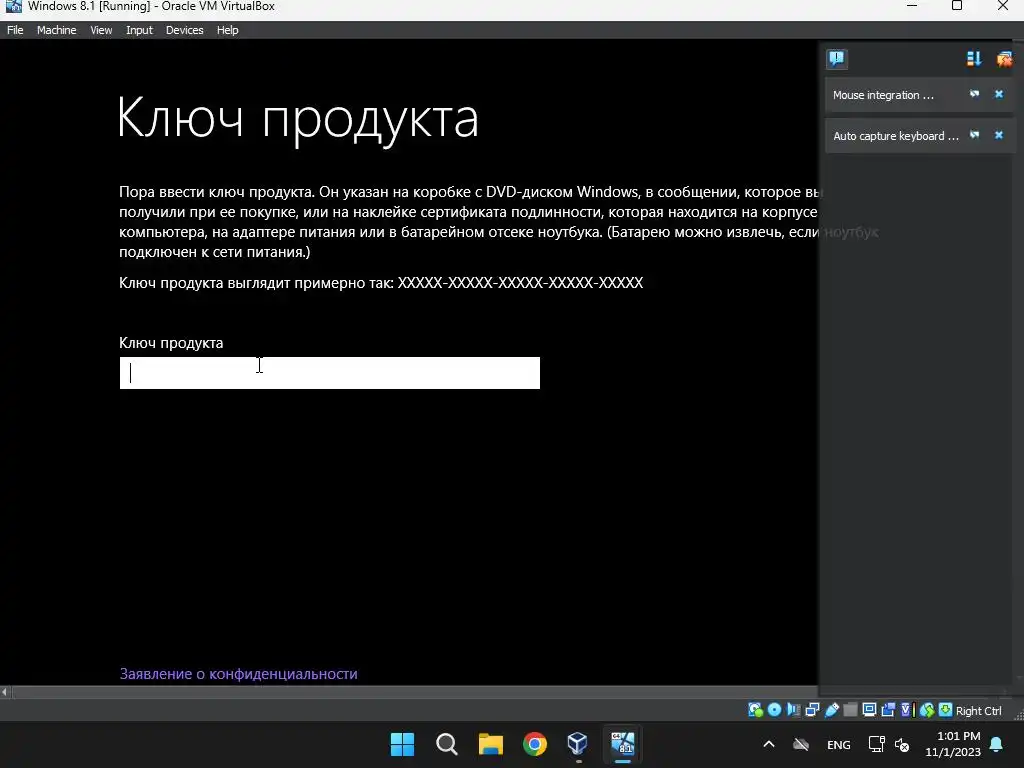Viewport: 1024px width, 768px height.
Task: Open the View menu
Action: click(x=101, y=30)
